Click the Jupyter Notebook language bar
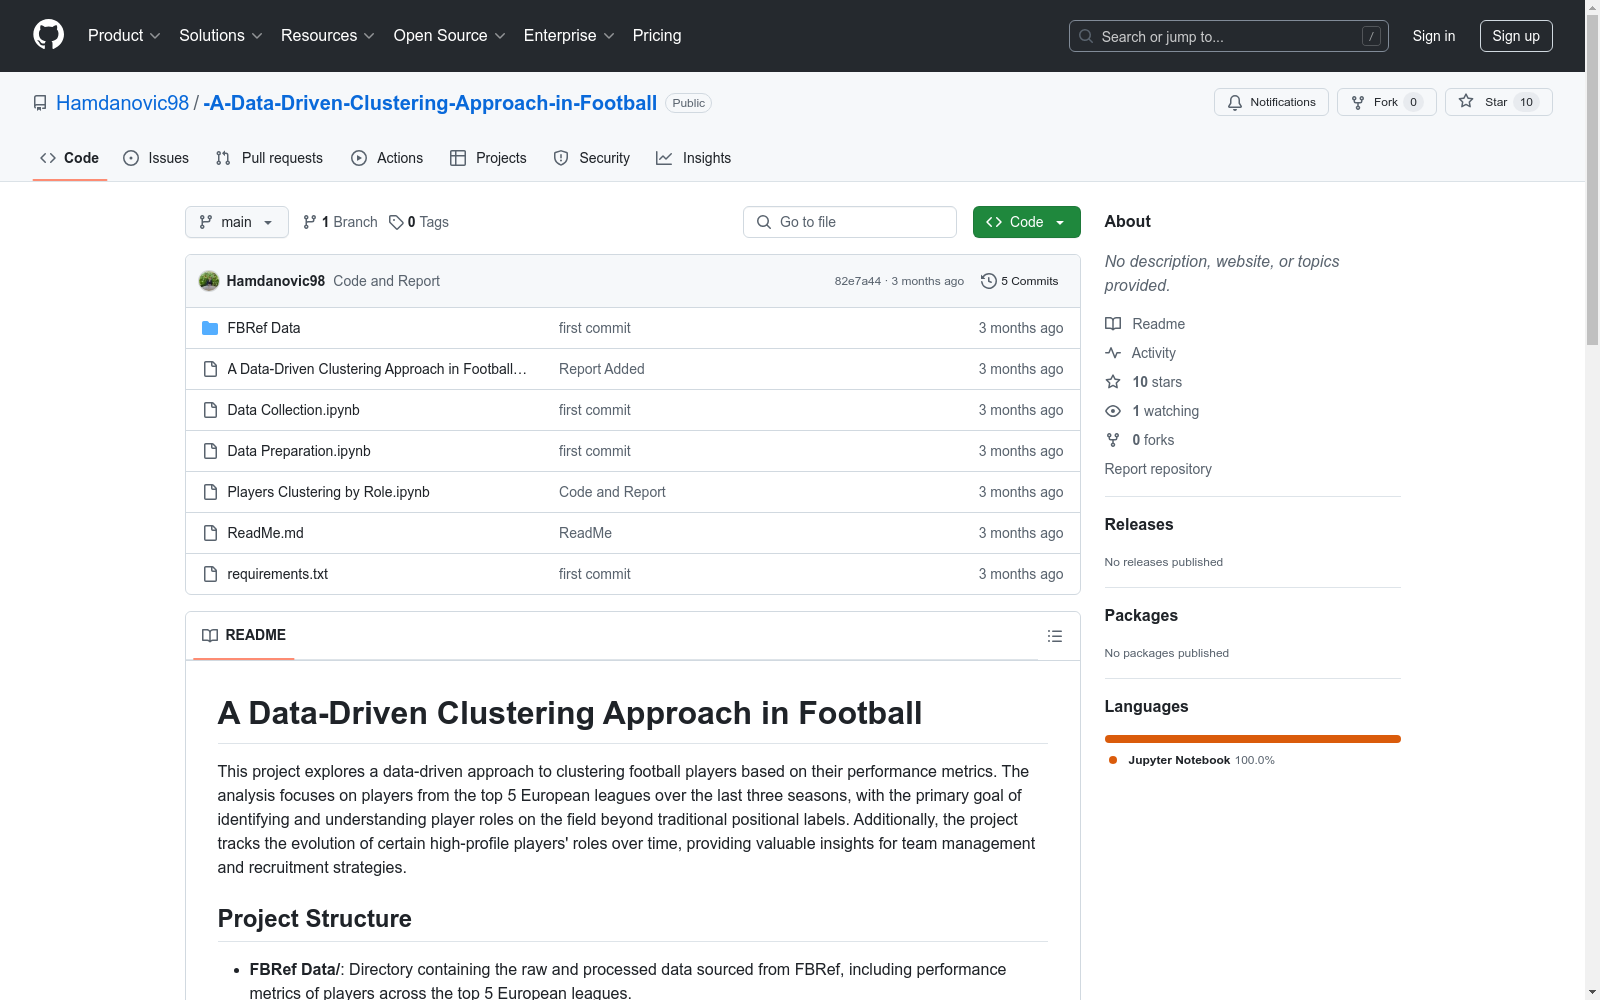1600x1000 pixels. (1252, 739)
